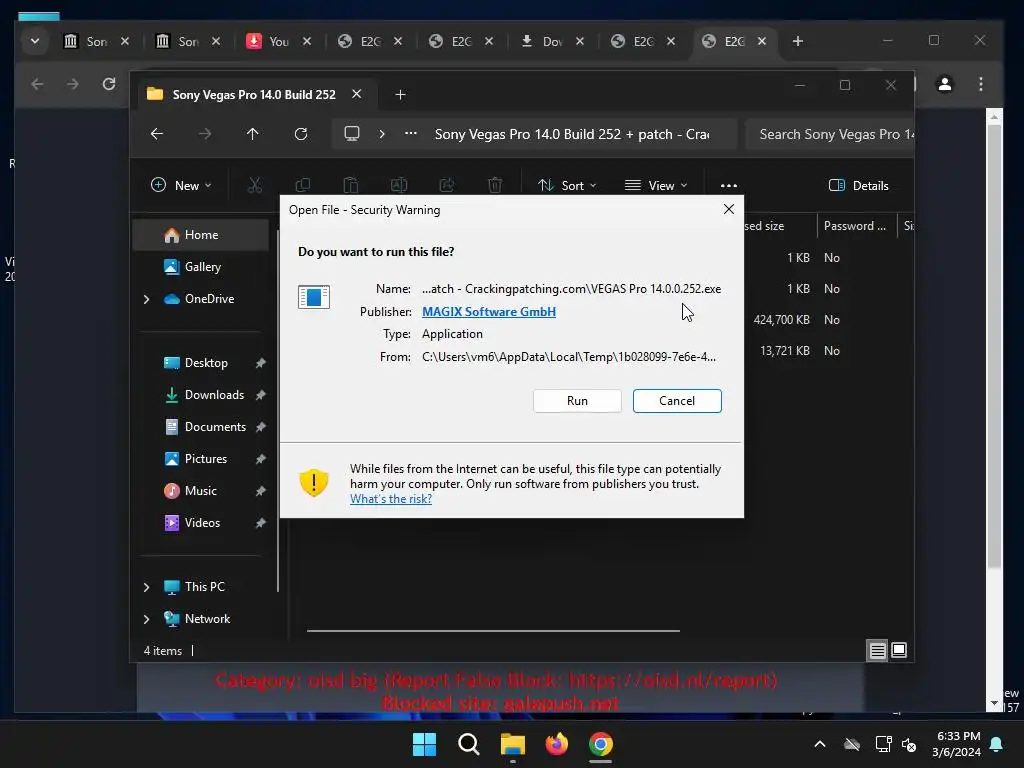Open the View dropdown menu

tap(656, 185)
